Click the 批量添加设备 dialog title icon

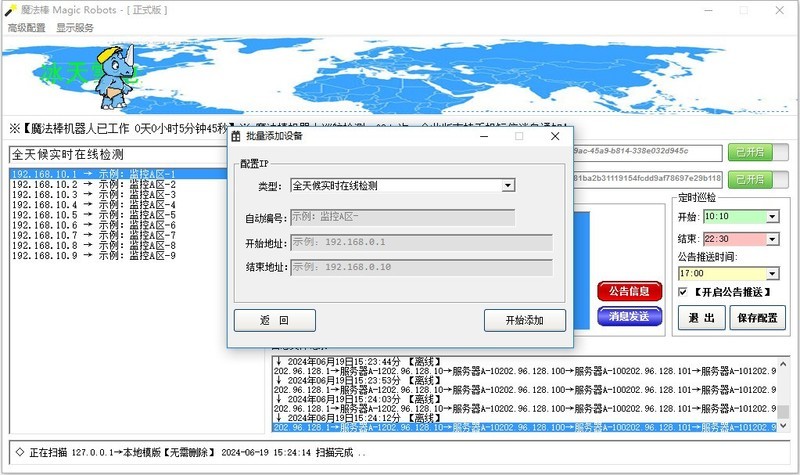[236, 136]
